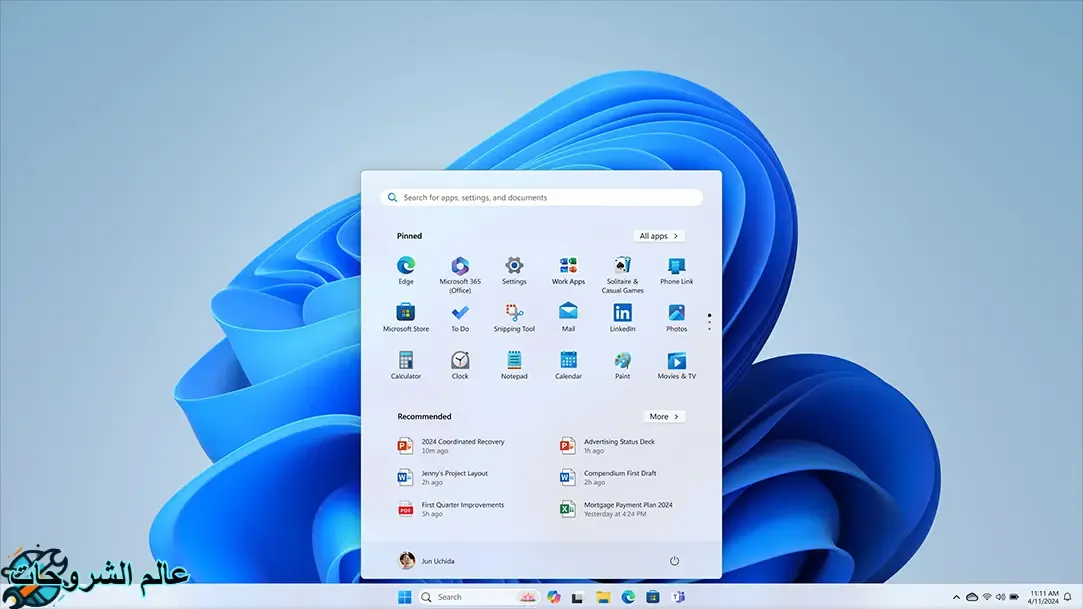
Task: Open Settings from pinned apps
Action: (514, 271)
